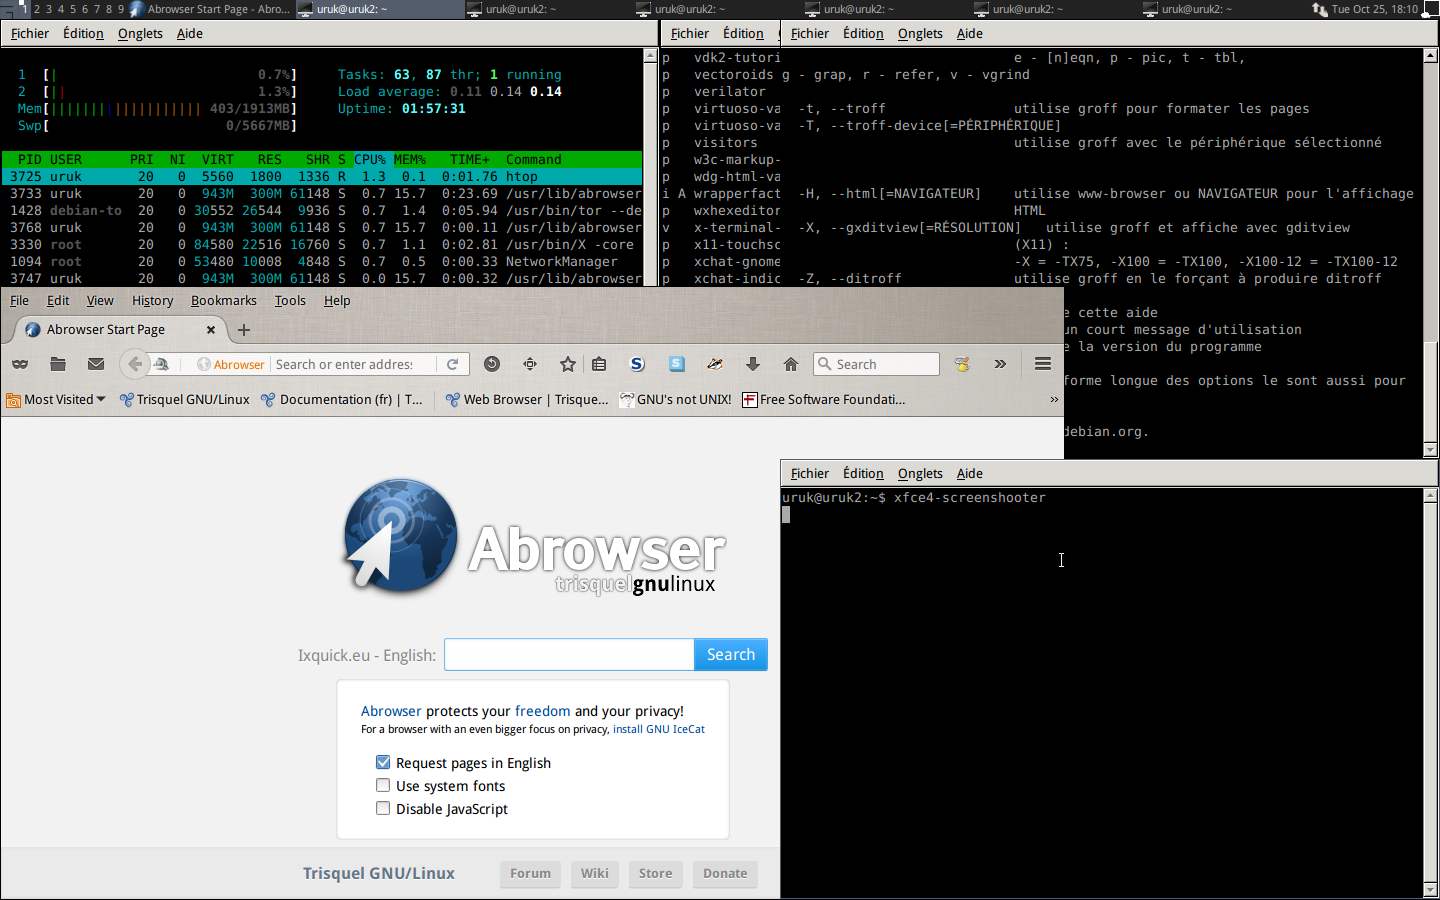Open the View menu in Abrowser
1440x900 pixels.
point(100,300)
